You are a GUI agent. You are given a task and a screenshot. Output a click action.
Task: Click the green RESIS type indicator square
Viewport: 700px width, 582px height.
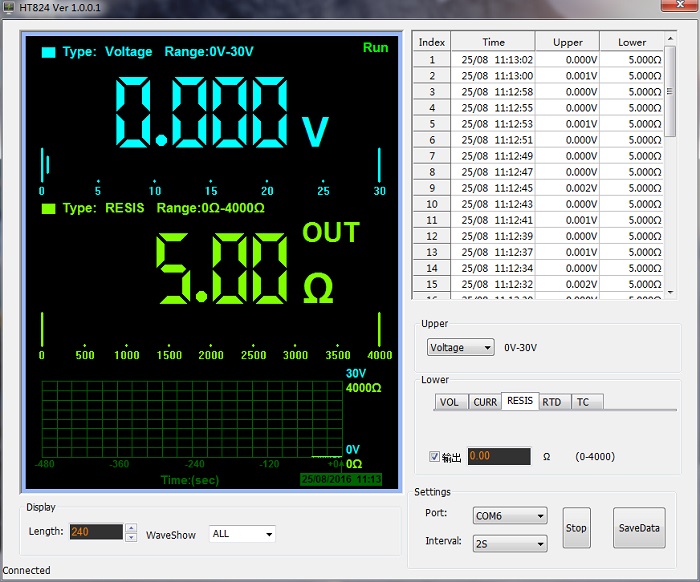(48, 208)
